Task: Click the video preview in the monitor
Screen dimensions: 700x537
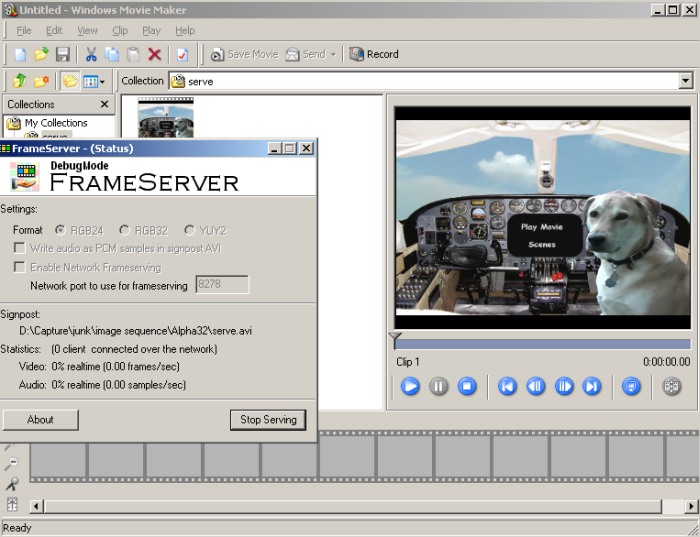Action: click(542, 218)
